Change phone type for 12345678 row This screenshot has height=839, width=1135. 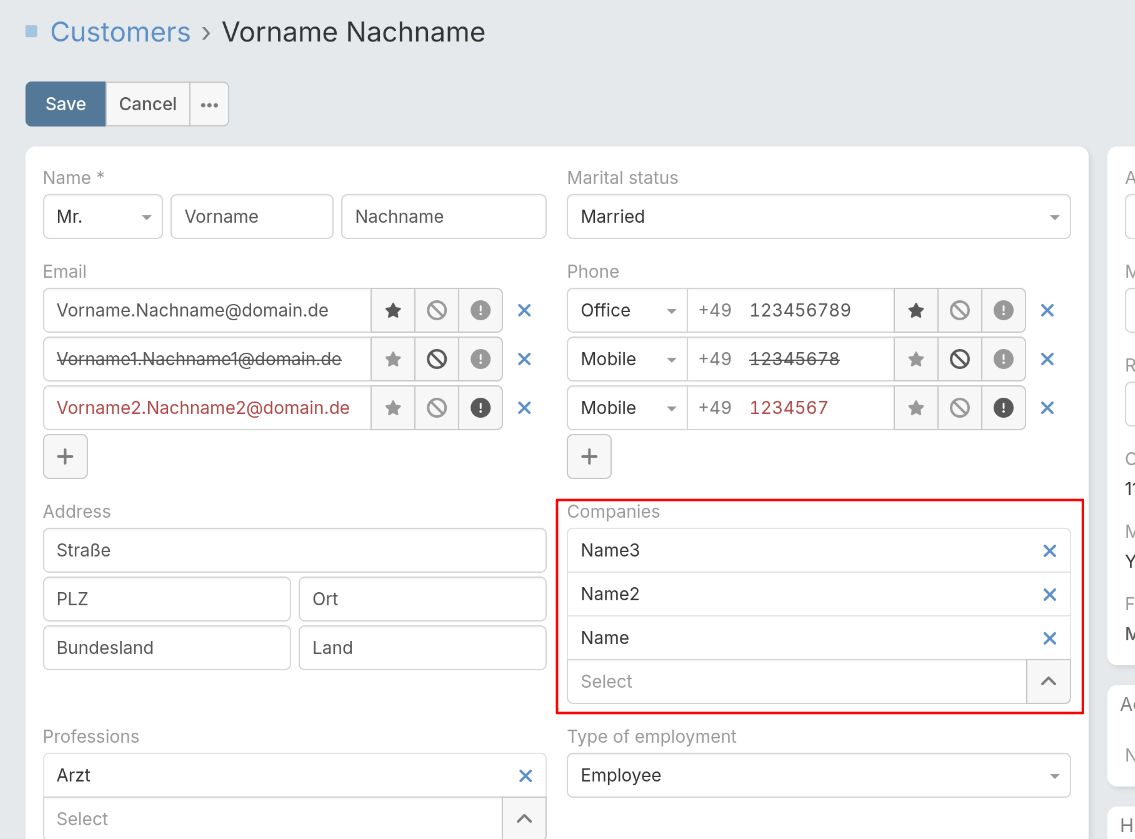[627, 359]
